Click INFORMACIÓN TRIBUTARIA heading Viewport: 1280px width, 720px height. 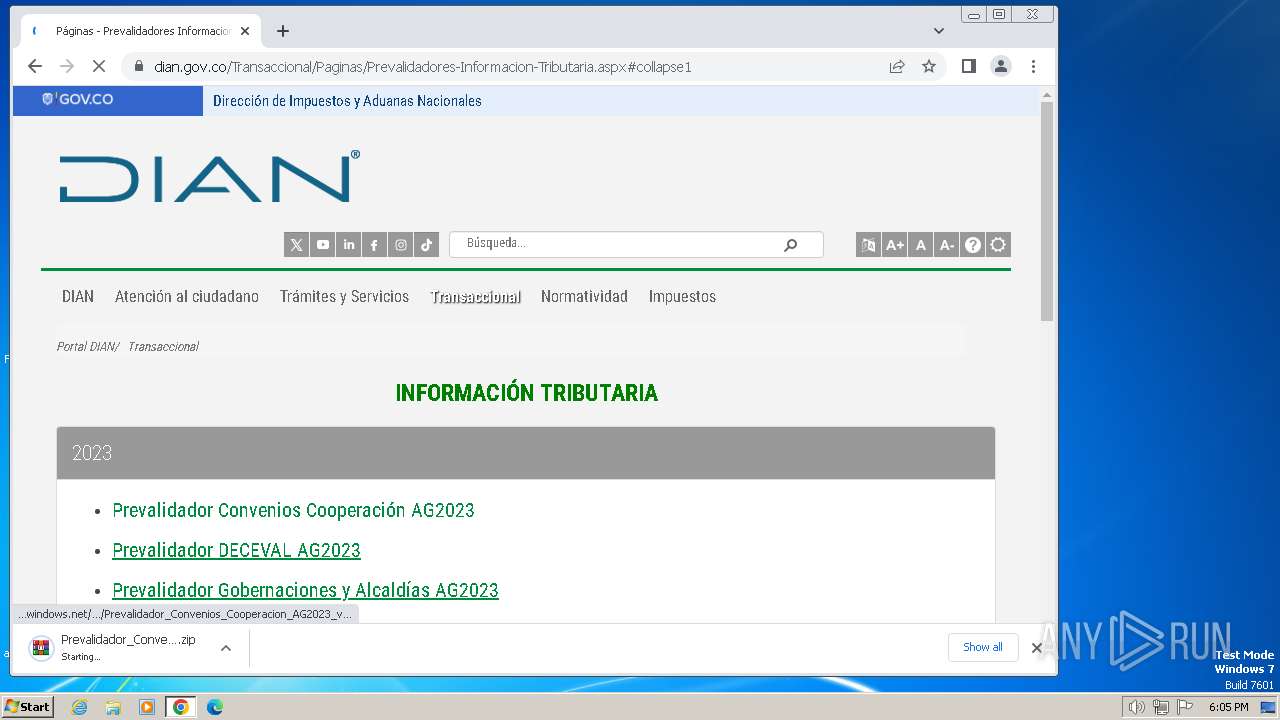coord(527,393)
